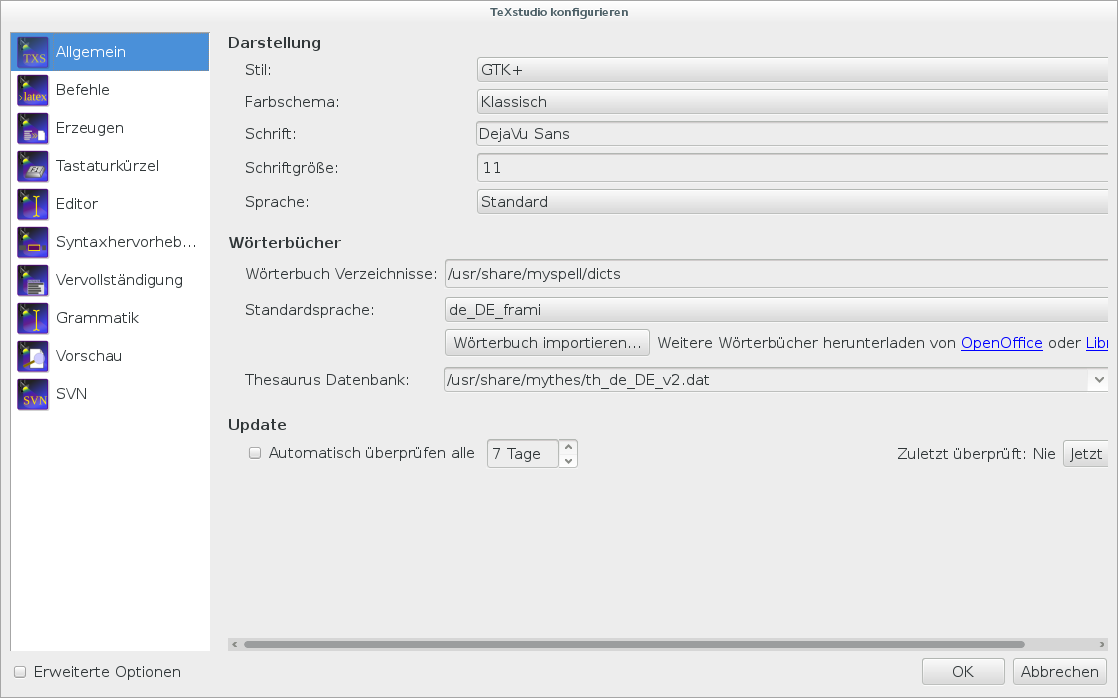
Task: Click the Jetzt update check button
Action: [x=1086, y=453]
